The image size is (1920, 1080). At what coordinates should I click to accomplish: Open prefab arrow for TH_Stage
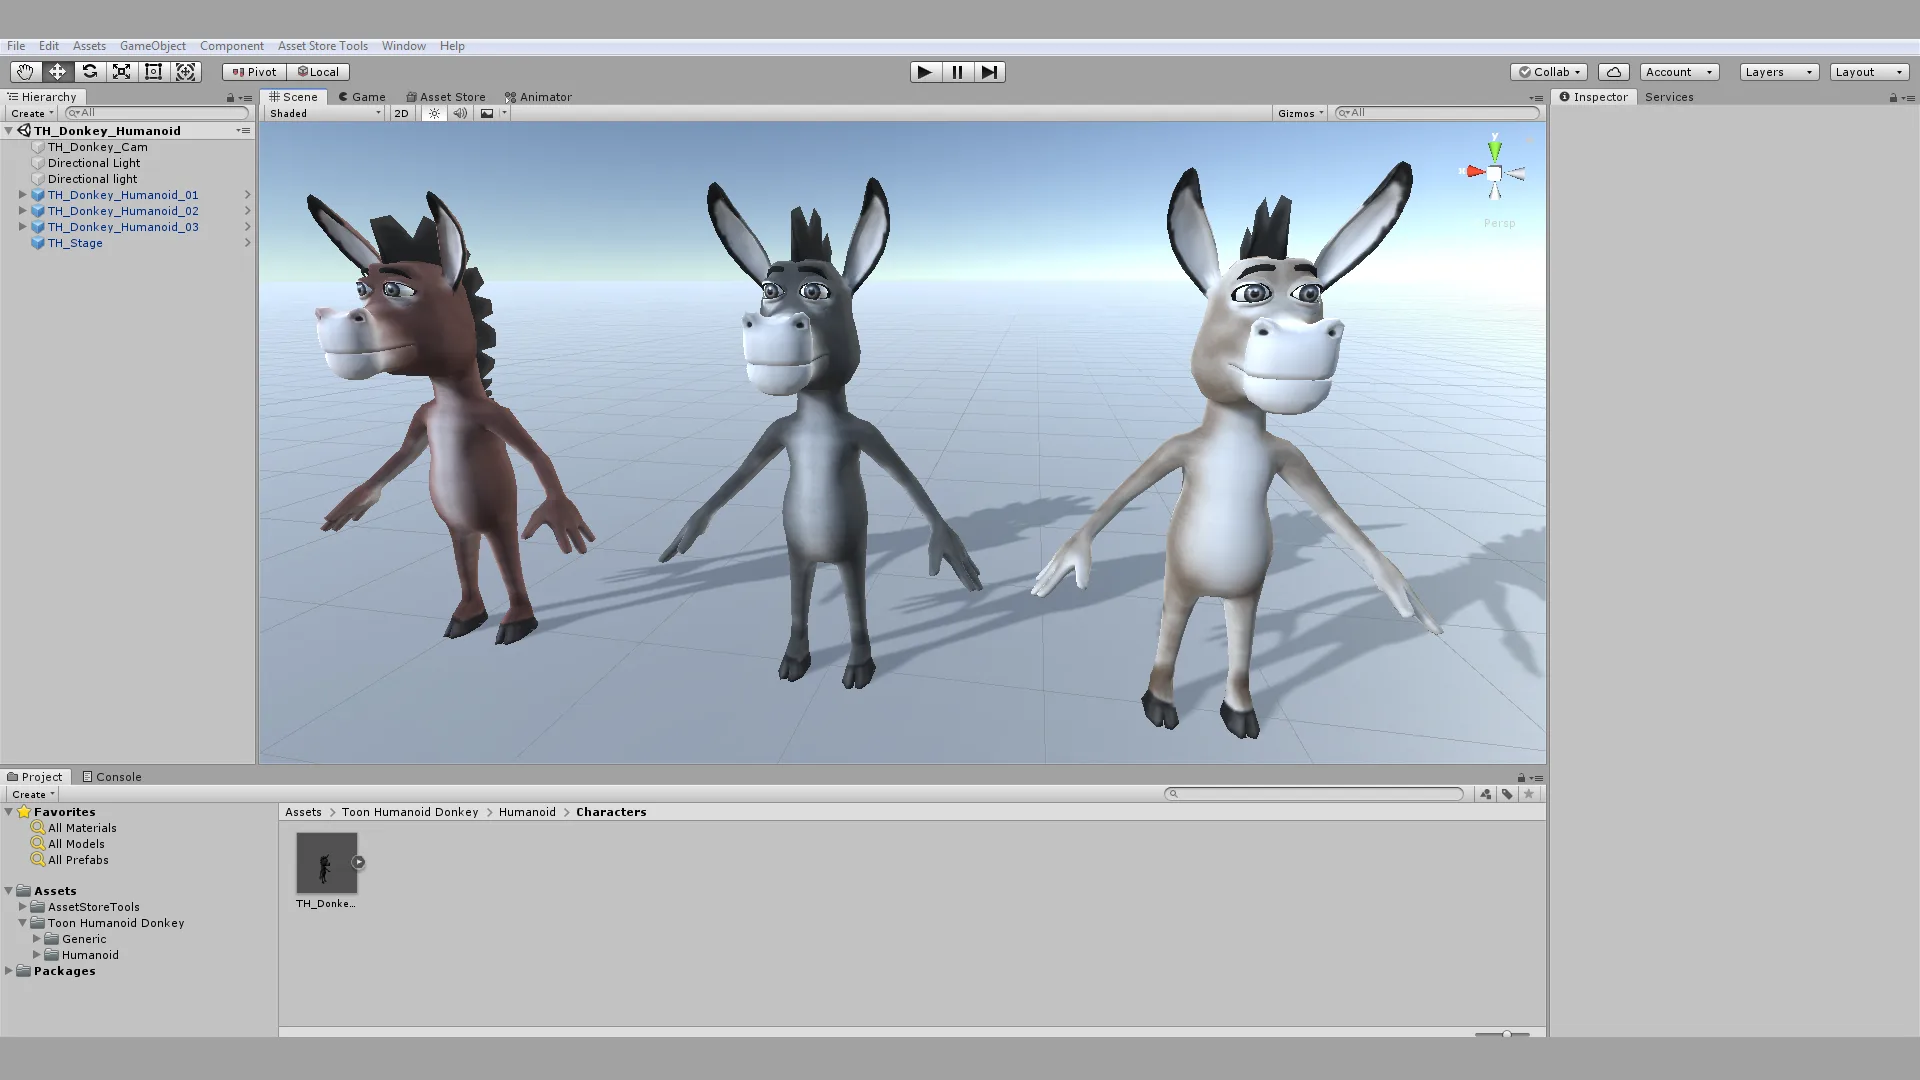click(x=247, y=243)
